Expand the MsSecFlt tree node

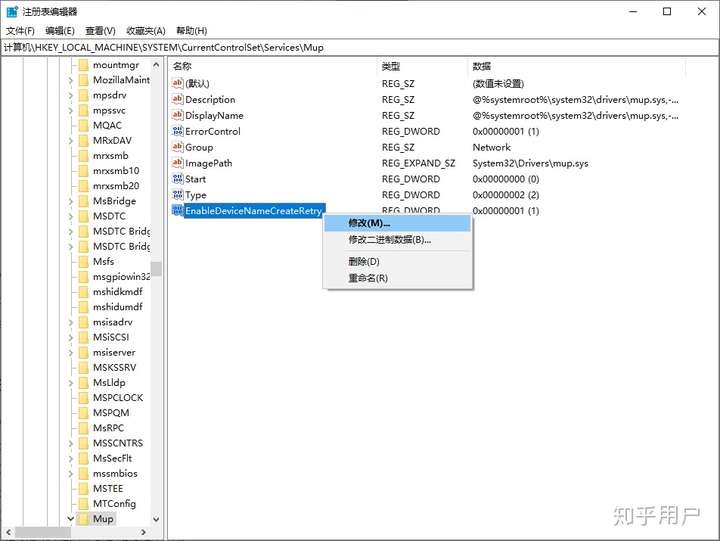pyautogui.click(x=71, y=459)
